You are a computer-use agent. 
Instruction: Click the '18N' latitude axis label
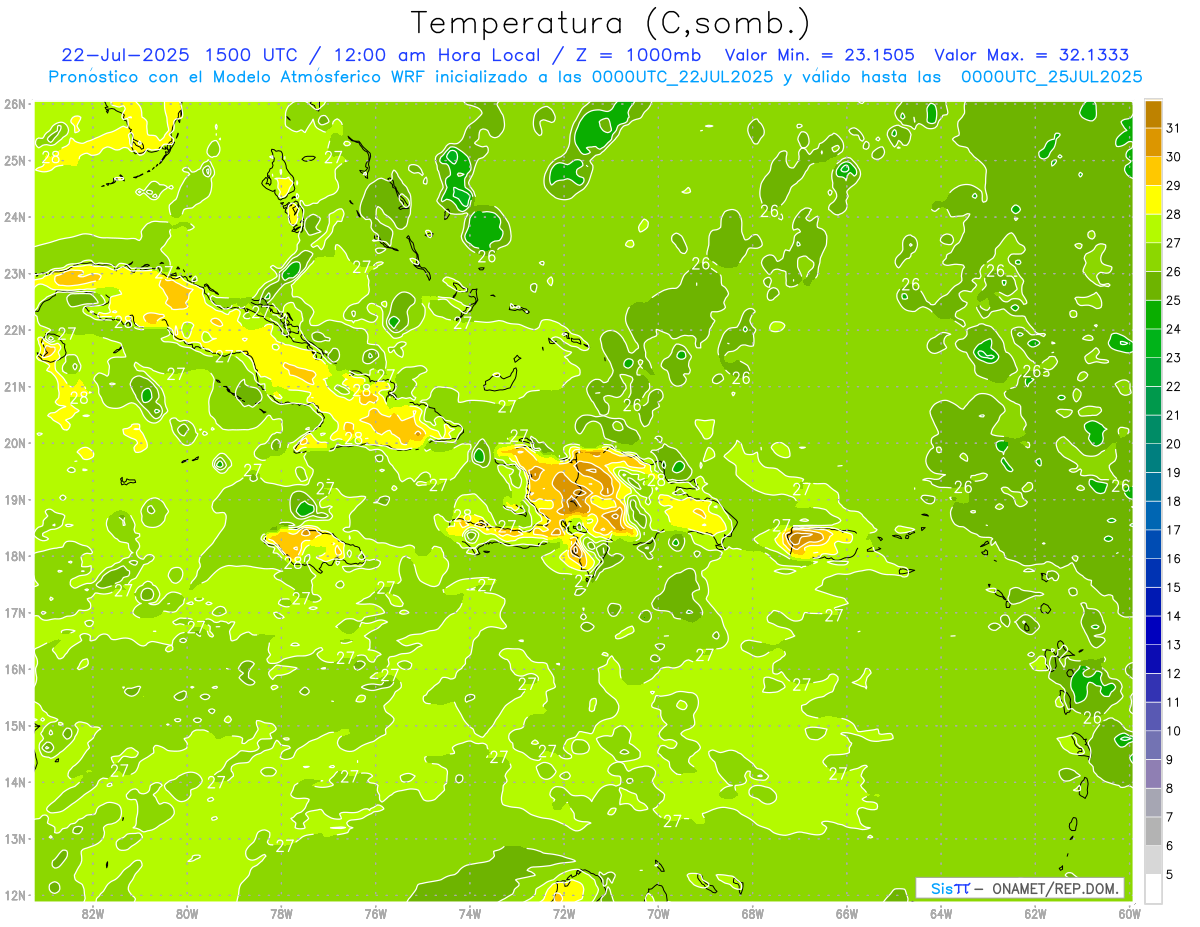[x=15, y=555]
